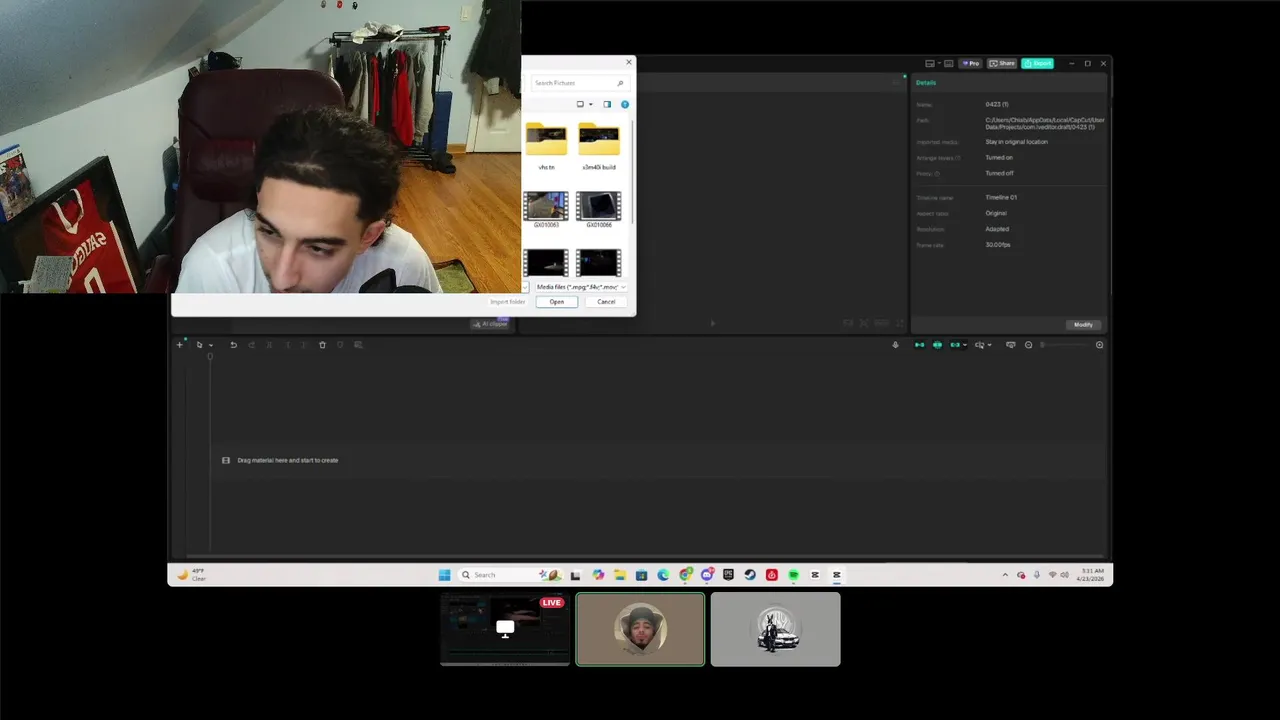
Task: Open Microsoft Edge from the taskbar
Action: 663,575
